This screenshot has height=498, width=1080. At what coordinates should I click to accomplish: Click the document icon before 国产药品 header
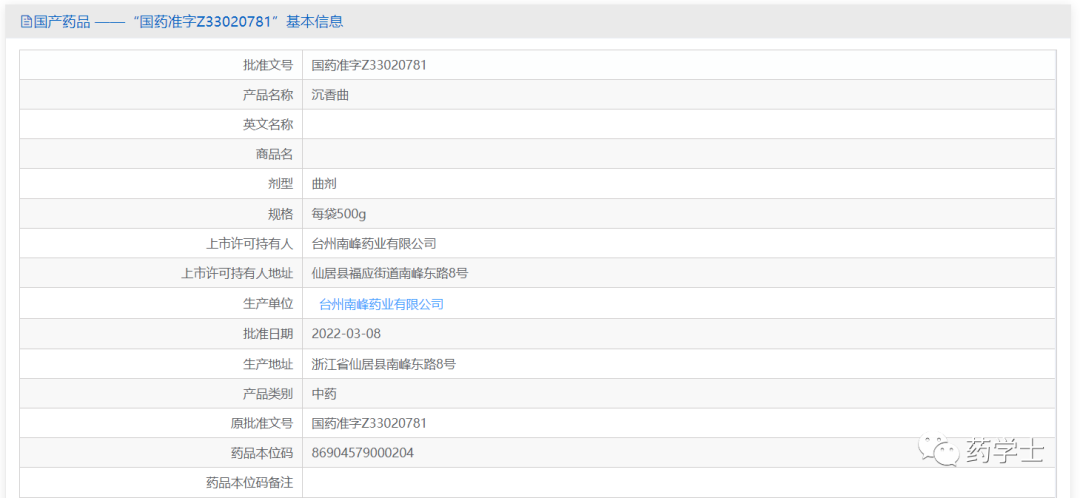pos(26,22)
